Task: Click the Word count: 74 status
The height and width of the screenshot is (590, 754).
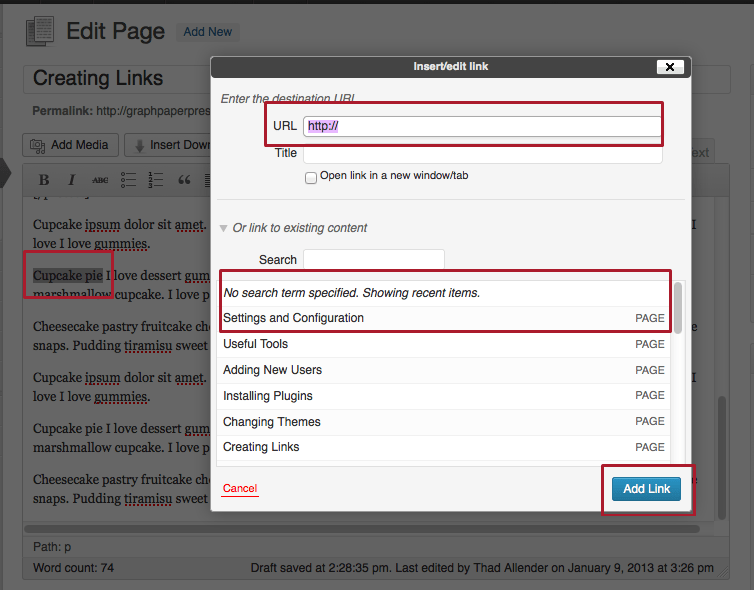Action: click(x=74, y=568)
